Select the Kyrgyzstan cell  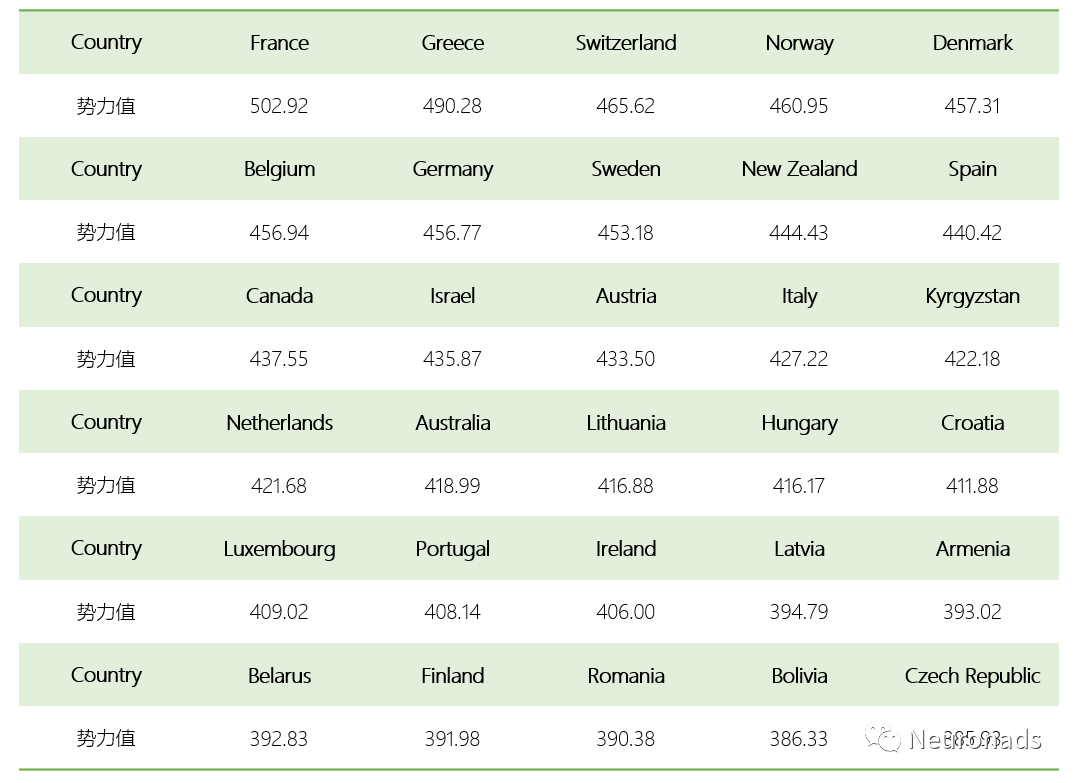pos(972,296)
